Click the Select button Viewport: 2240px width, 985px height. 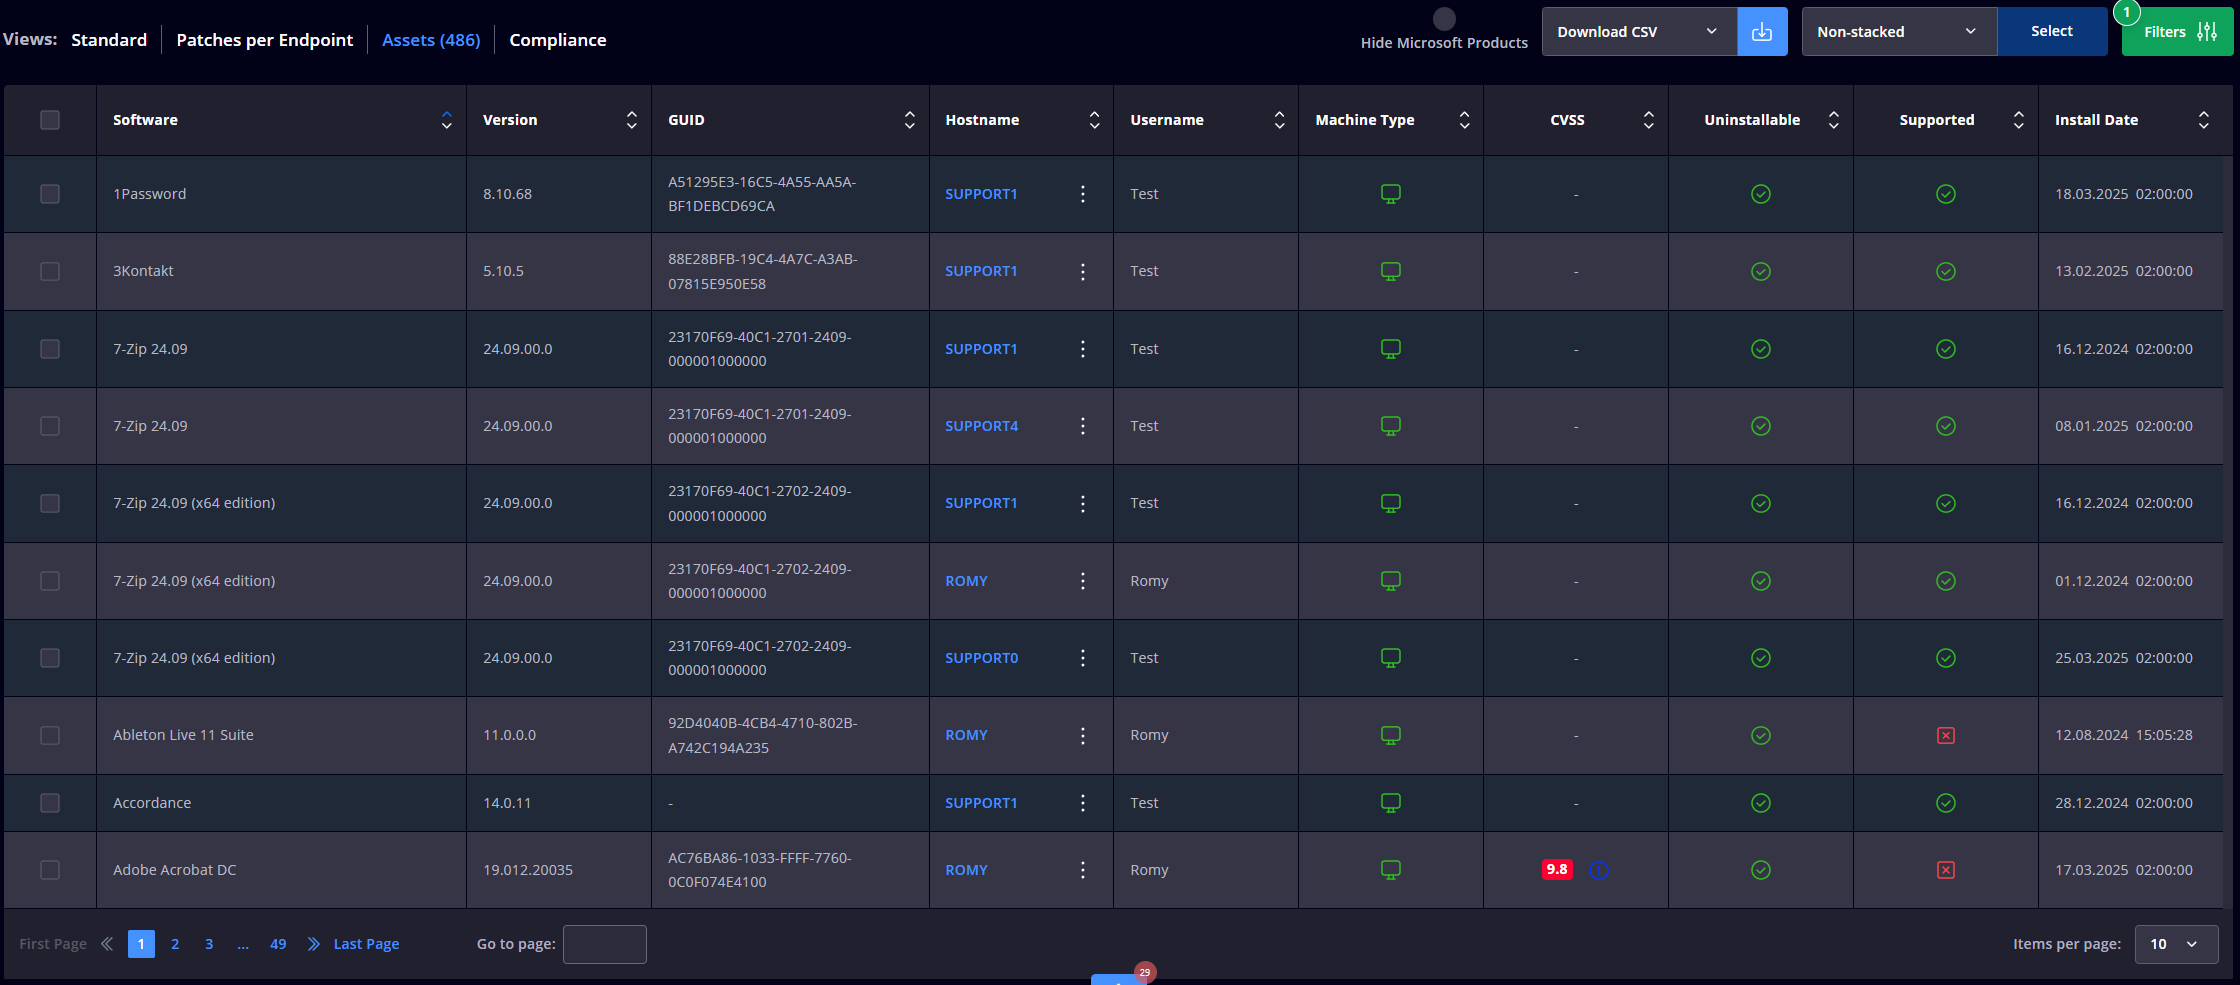click(x=2052, y=32)
